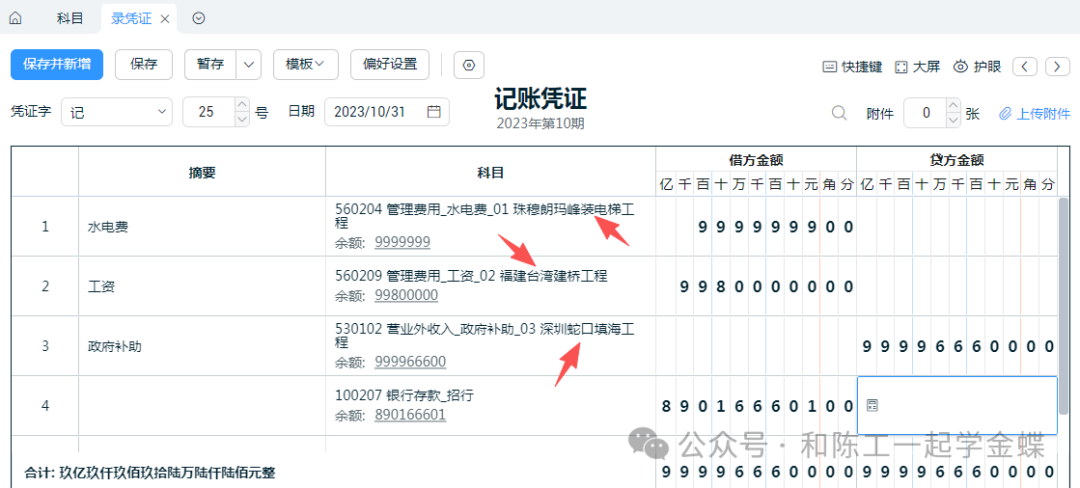This screenshot has height=488, width=1080.
Task: Switch to 大屏 fullscreen mode
Action: [917, 66]
